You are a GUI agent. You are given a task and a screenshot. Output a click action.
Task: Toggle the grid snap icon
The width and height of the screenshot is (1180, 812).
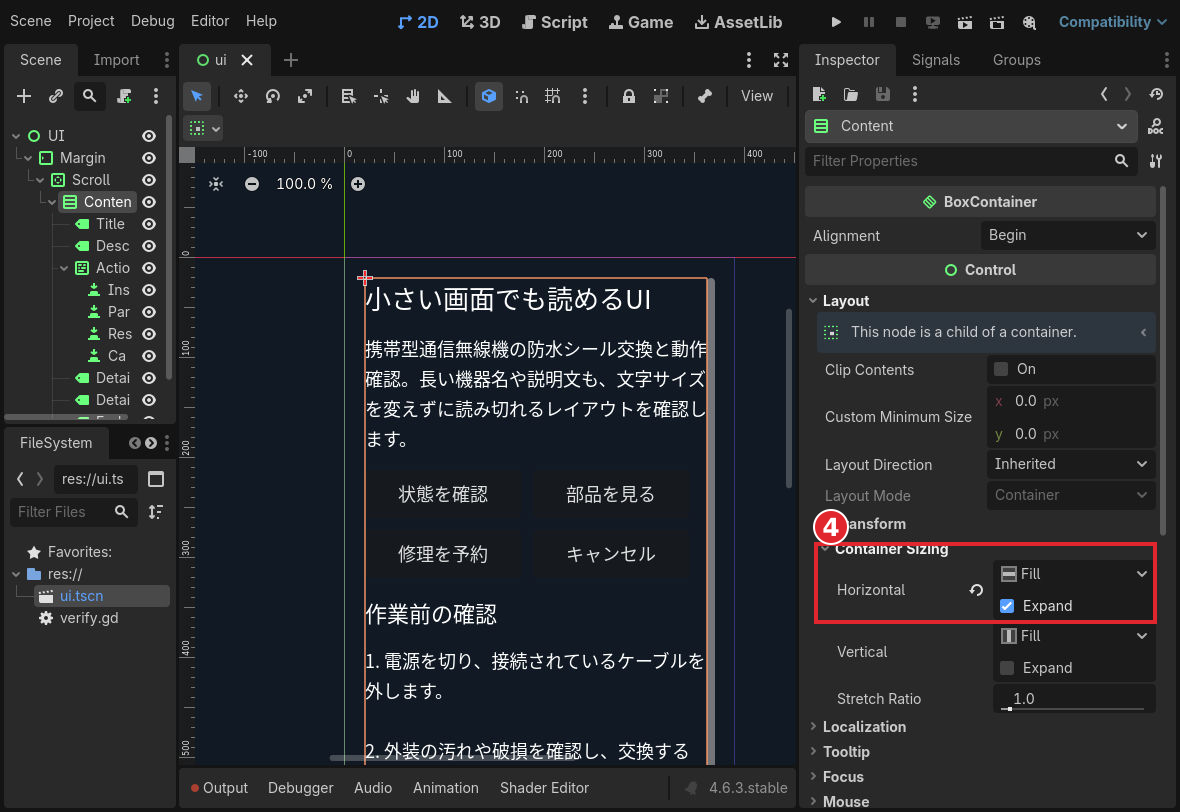point(553,96)
